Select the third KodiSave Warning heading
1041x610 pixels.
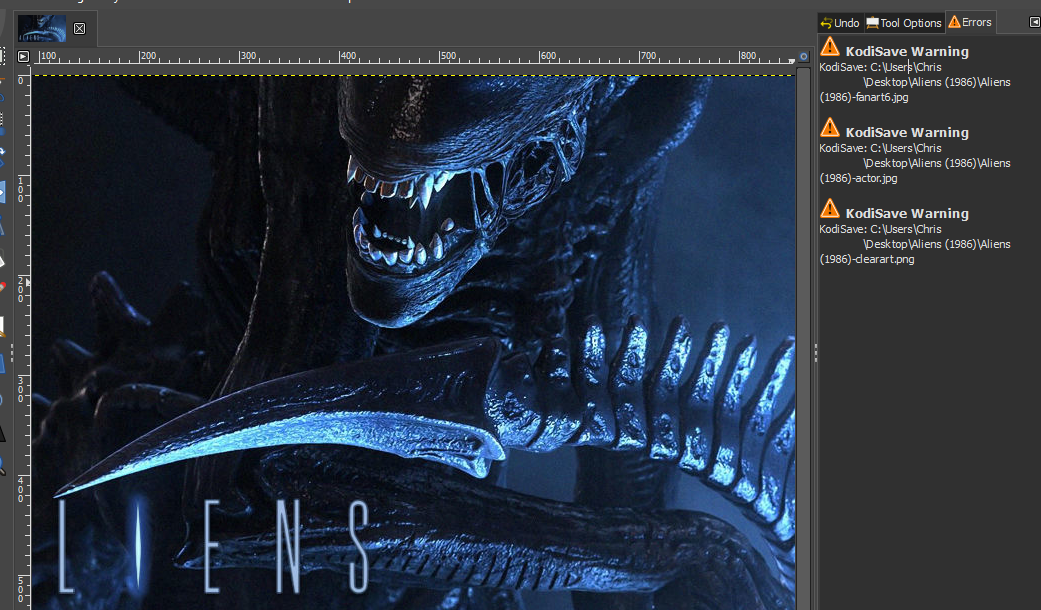coord(907,214)
